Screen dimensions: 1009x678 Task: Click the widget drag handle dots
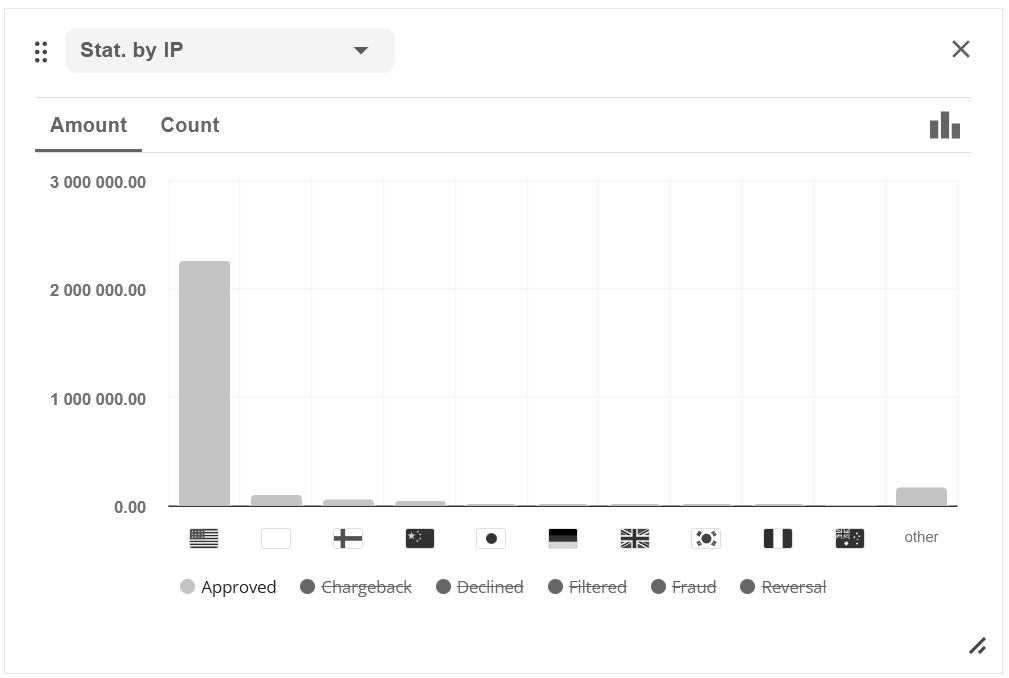click(41, 51)
